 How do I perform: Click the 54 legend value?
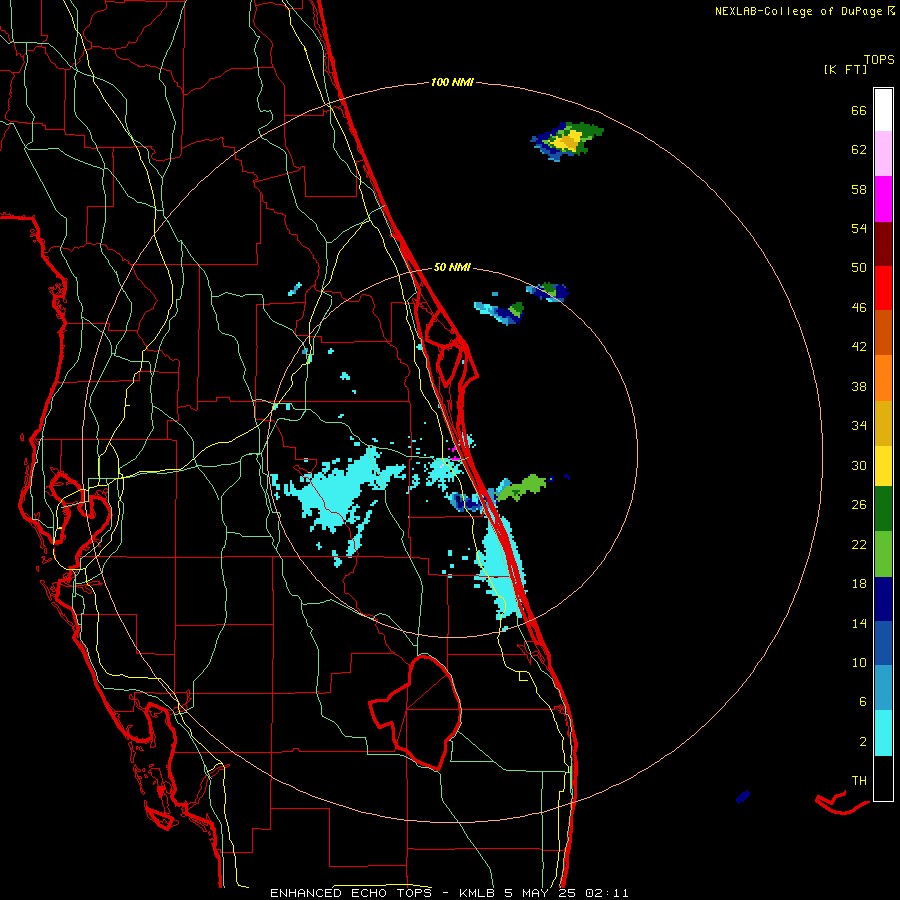click(x=859, y=228)
